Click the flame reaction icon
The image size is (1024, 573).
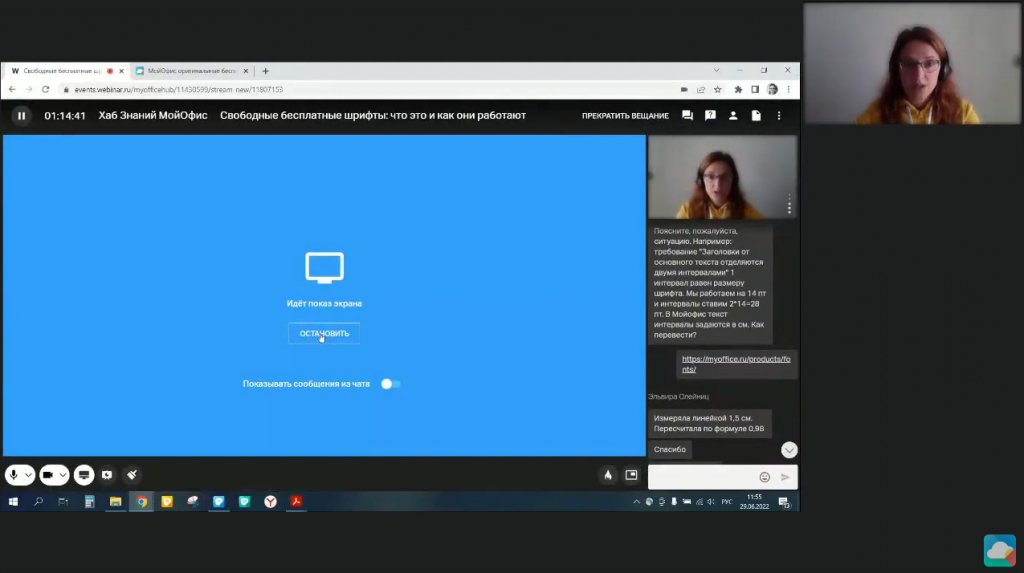coord(608,475)
